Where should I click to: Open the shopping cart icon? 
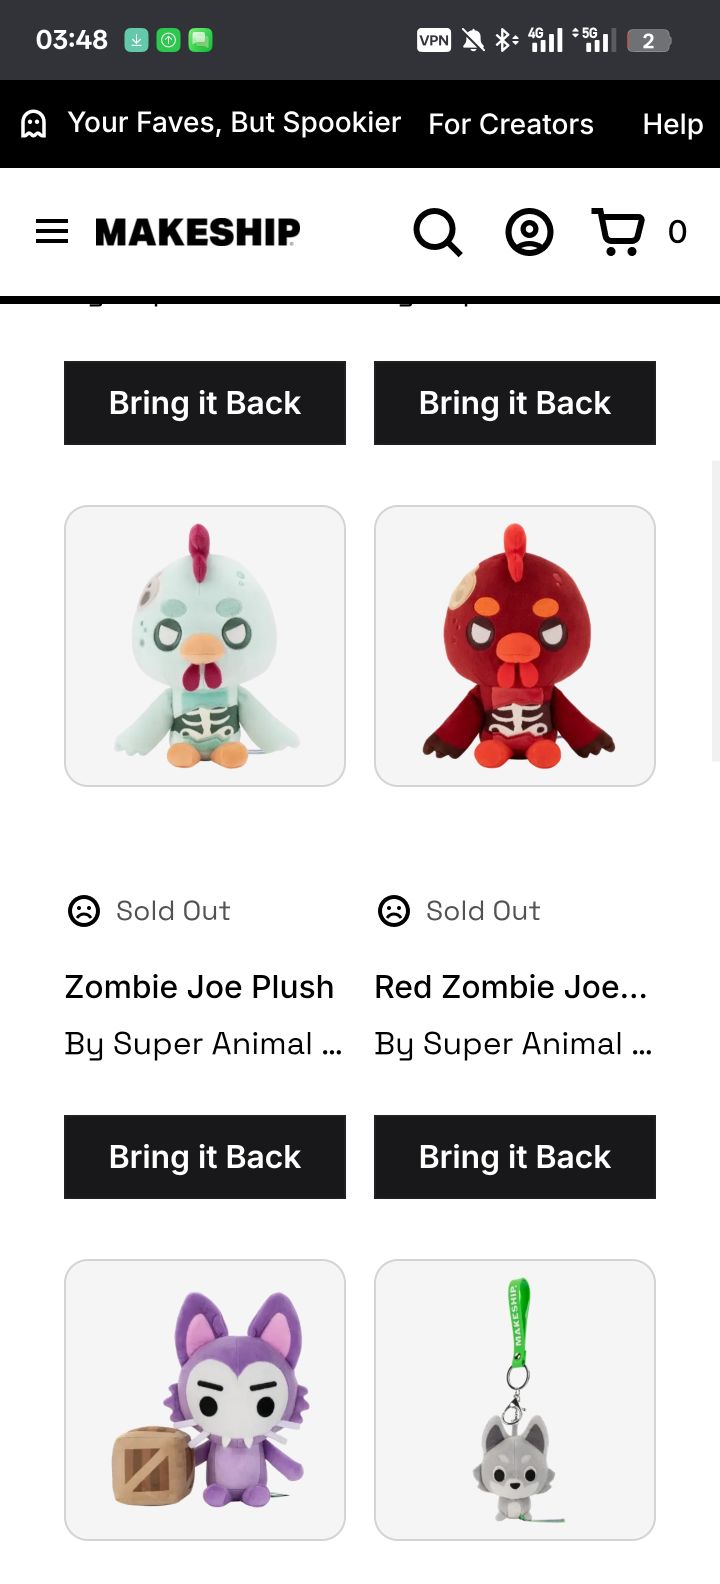[619, 232]
